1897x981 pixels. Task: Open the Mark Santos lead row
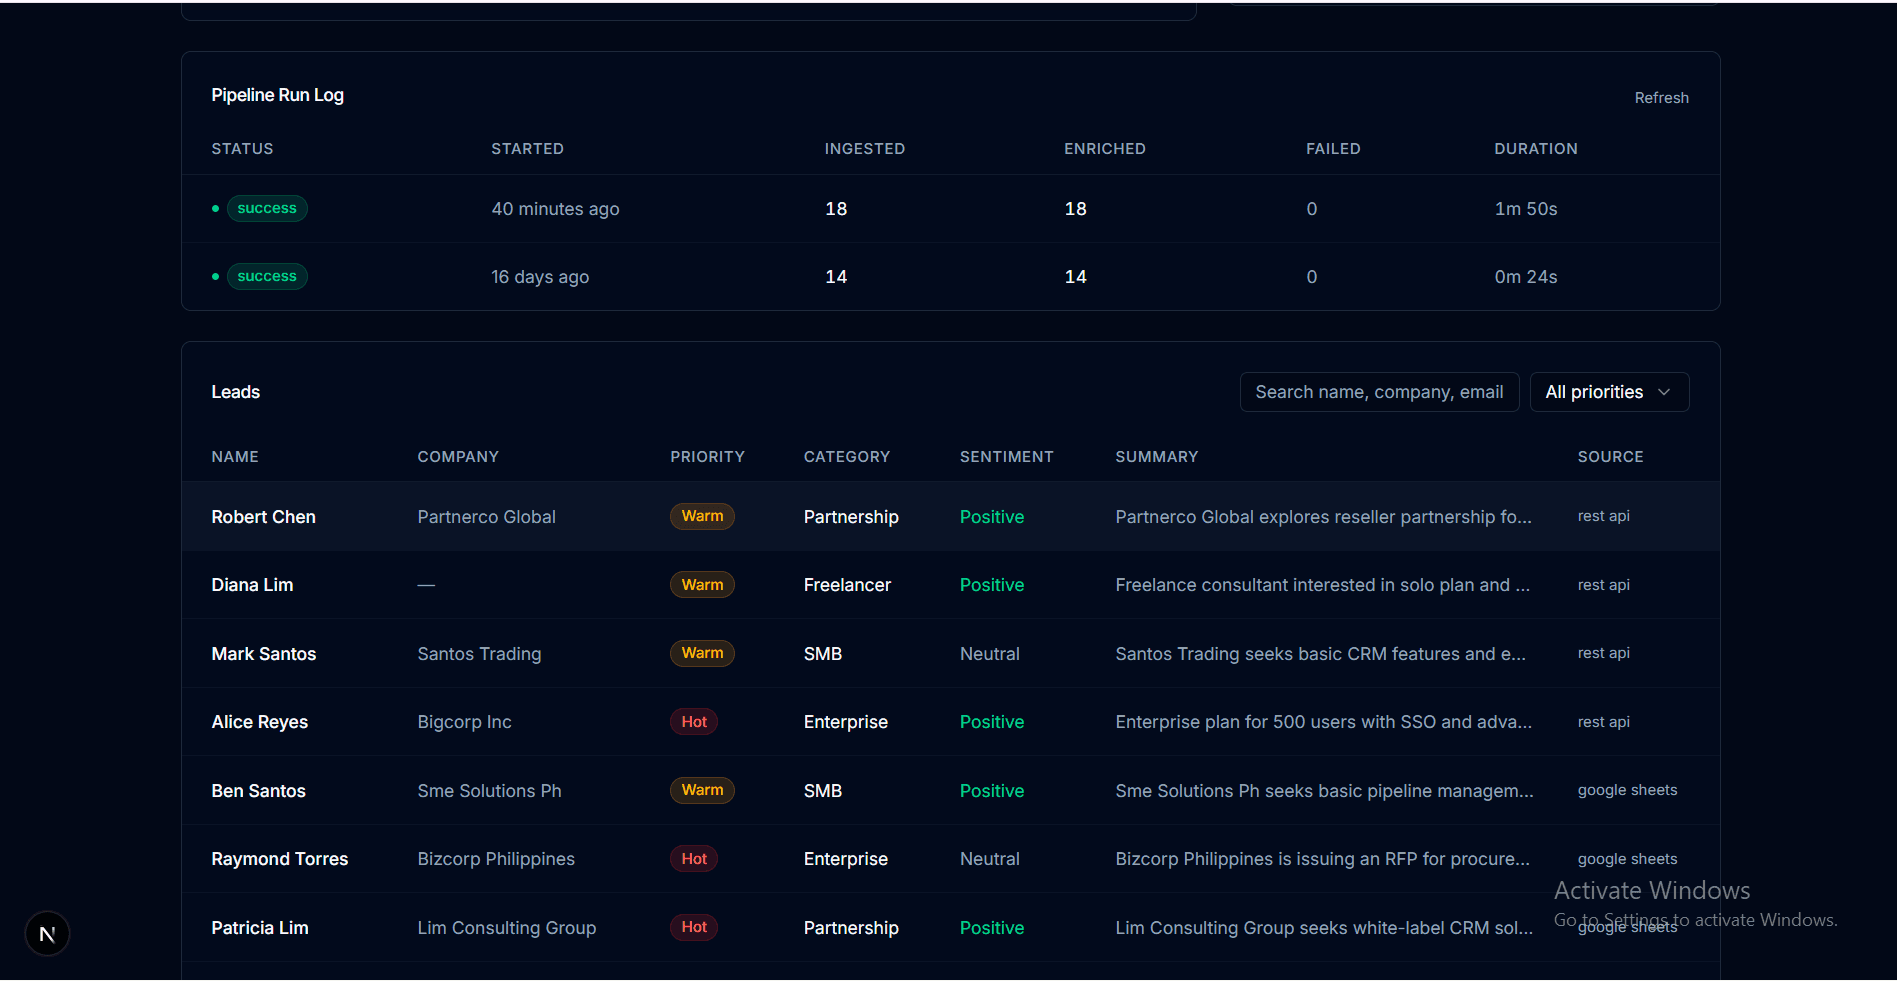[x=950, y=653]
